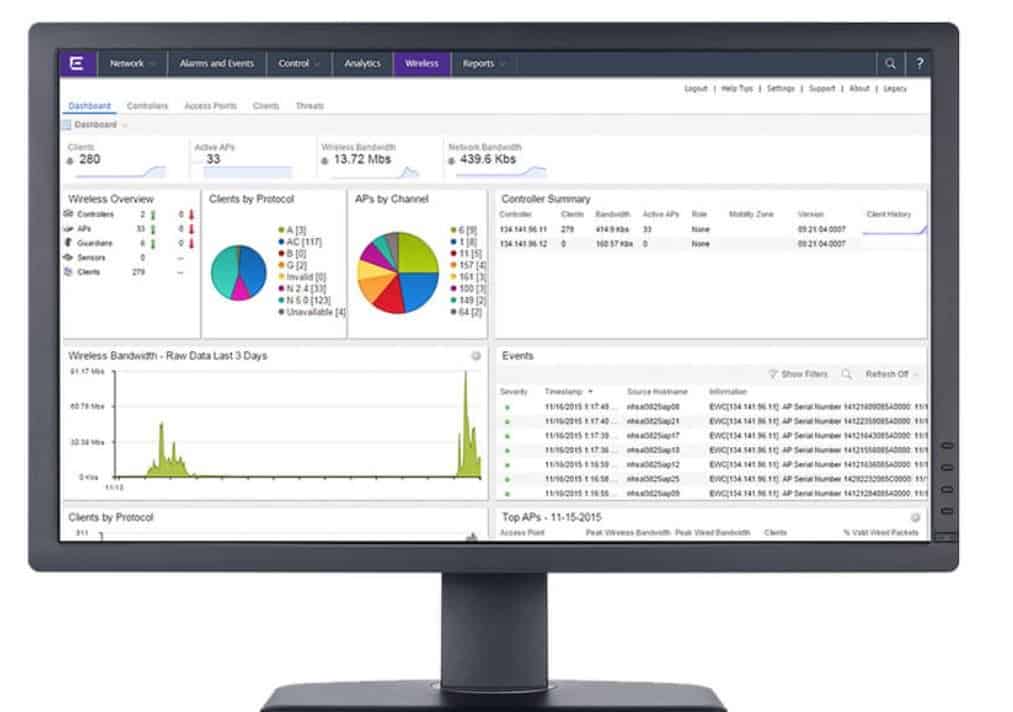1013x712 pixels.
Task: Click the Logout link
Action: pyautogui.click(x=696, y=89)
